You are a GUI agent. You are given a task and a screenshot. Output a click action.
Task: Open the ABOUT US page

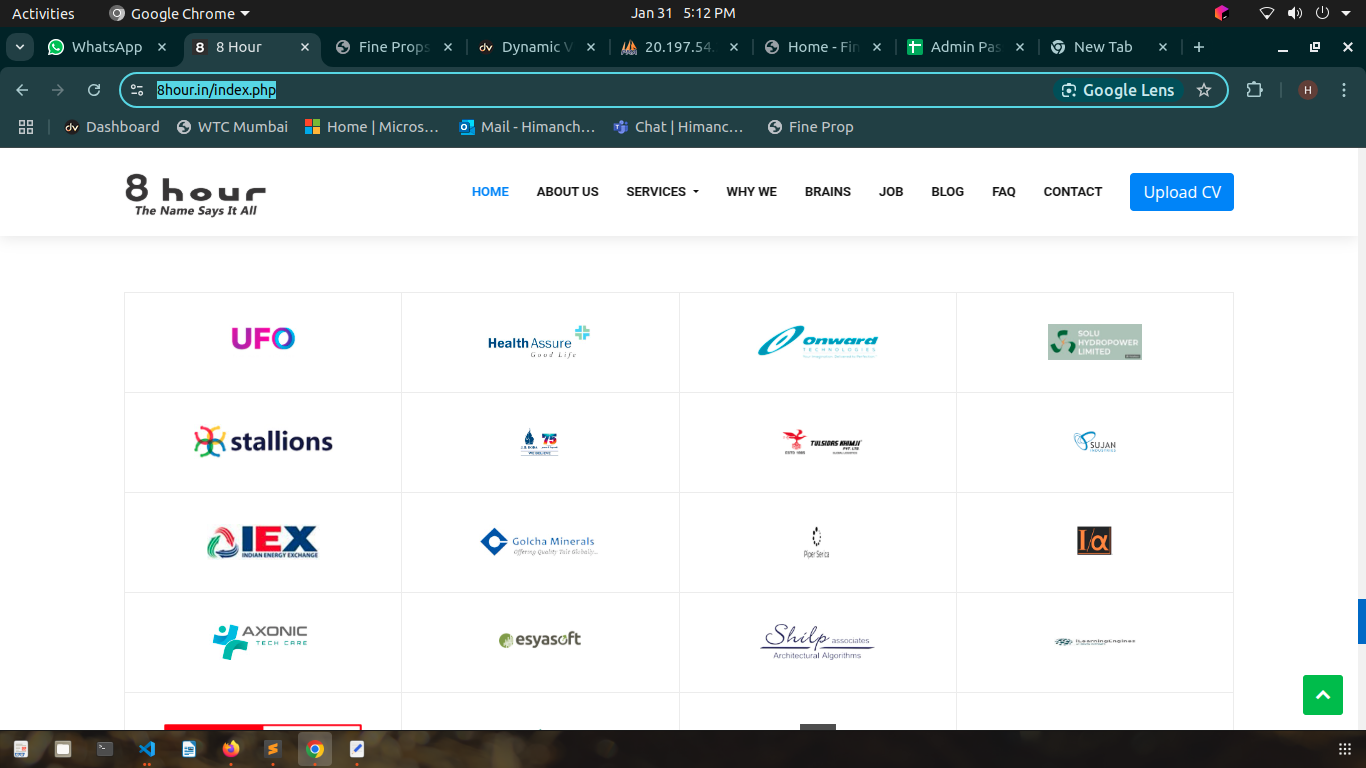click(567, 192)
